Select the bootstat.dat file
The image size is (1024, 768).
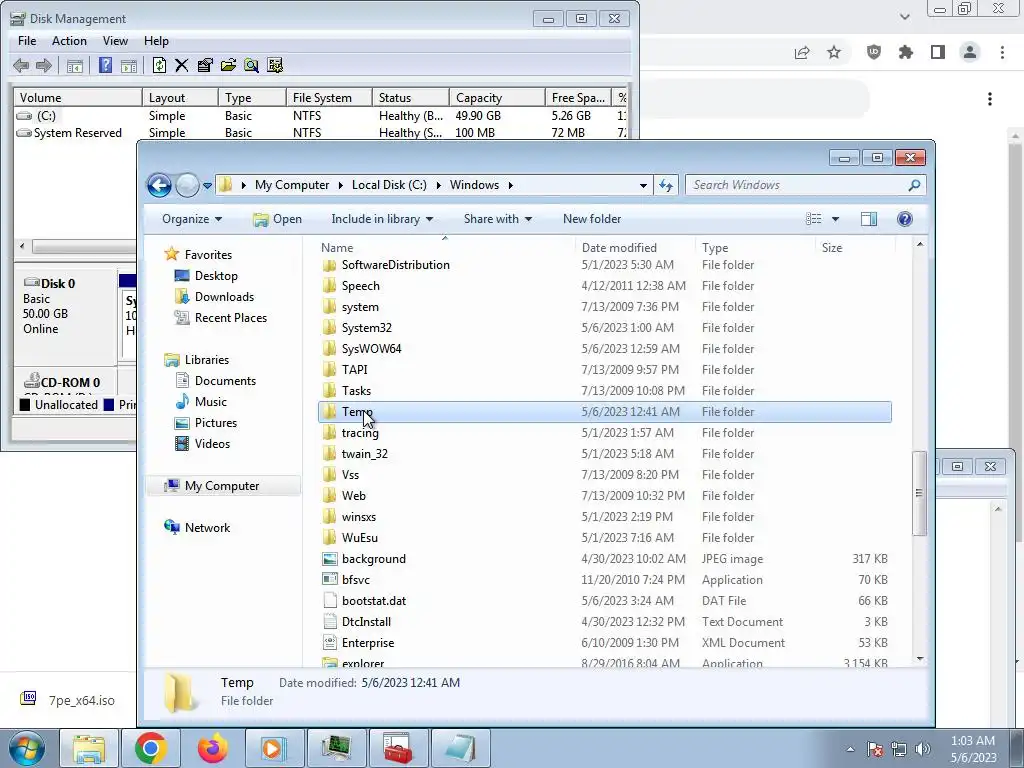point(605,601)
